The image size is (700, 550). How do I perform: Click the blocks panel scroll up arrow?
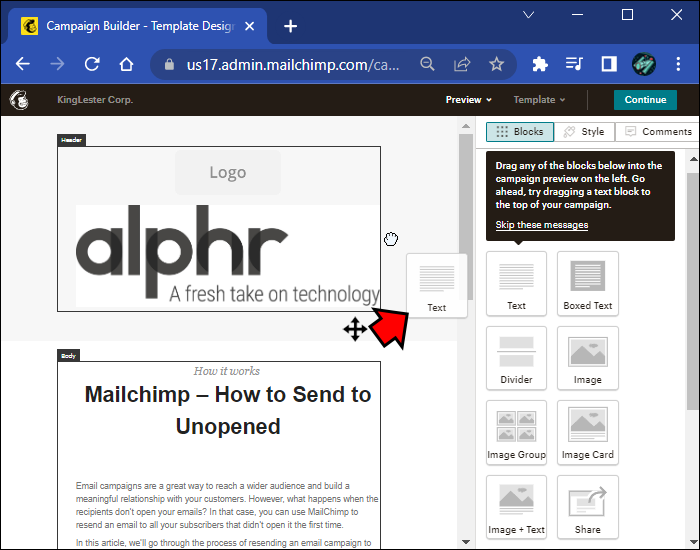coord(693,158)
